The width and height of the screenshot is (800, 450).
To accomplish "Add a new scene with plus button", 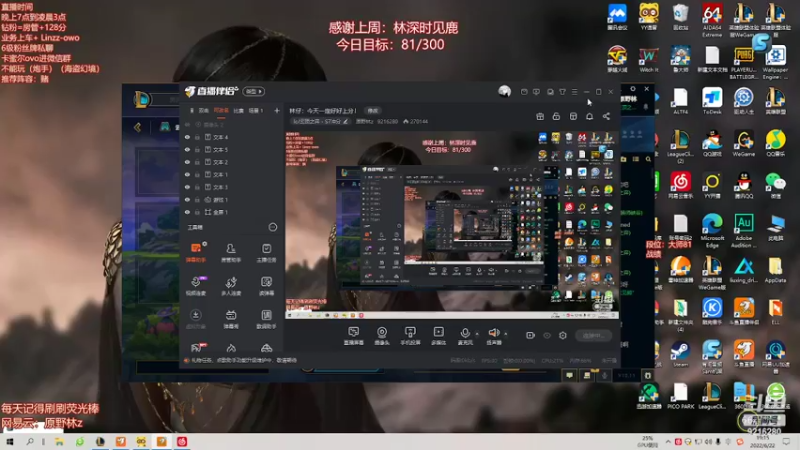I will coord(277,110).
